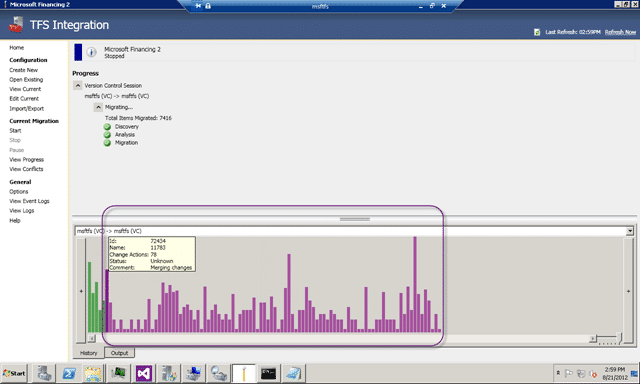Open View Progress in sidebar
Screen dimensions: 640x384
tap(27, 160)
